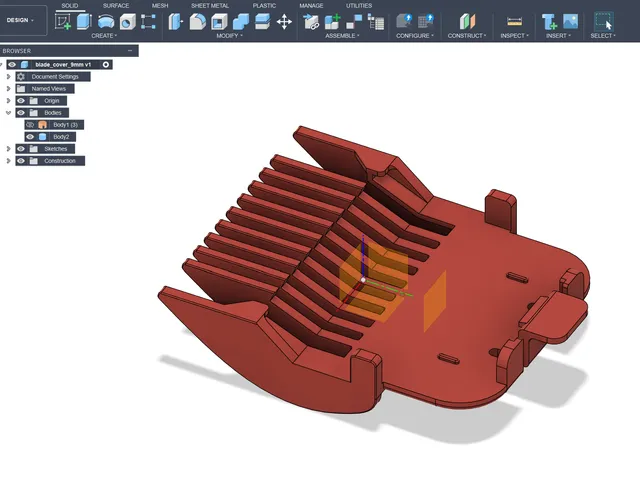Click the Insert image canvas icon

click(571, 21)
